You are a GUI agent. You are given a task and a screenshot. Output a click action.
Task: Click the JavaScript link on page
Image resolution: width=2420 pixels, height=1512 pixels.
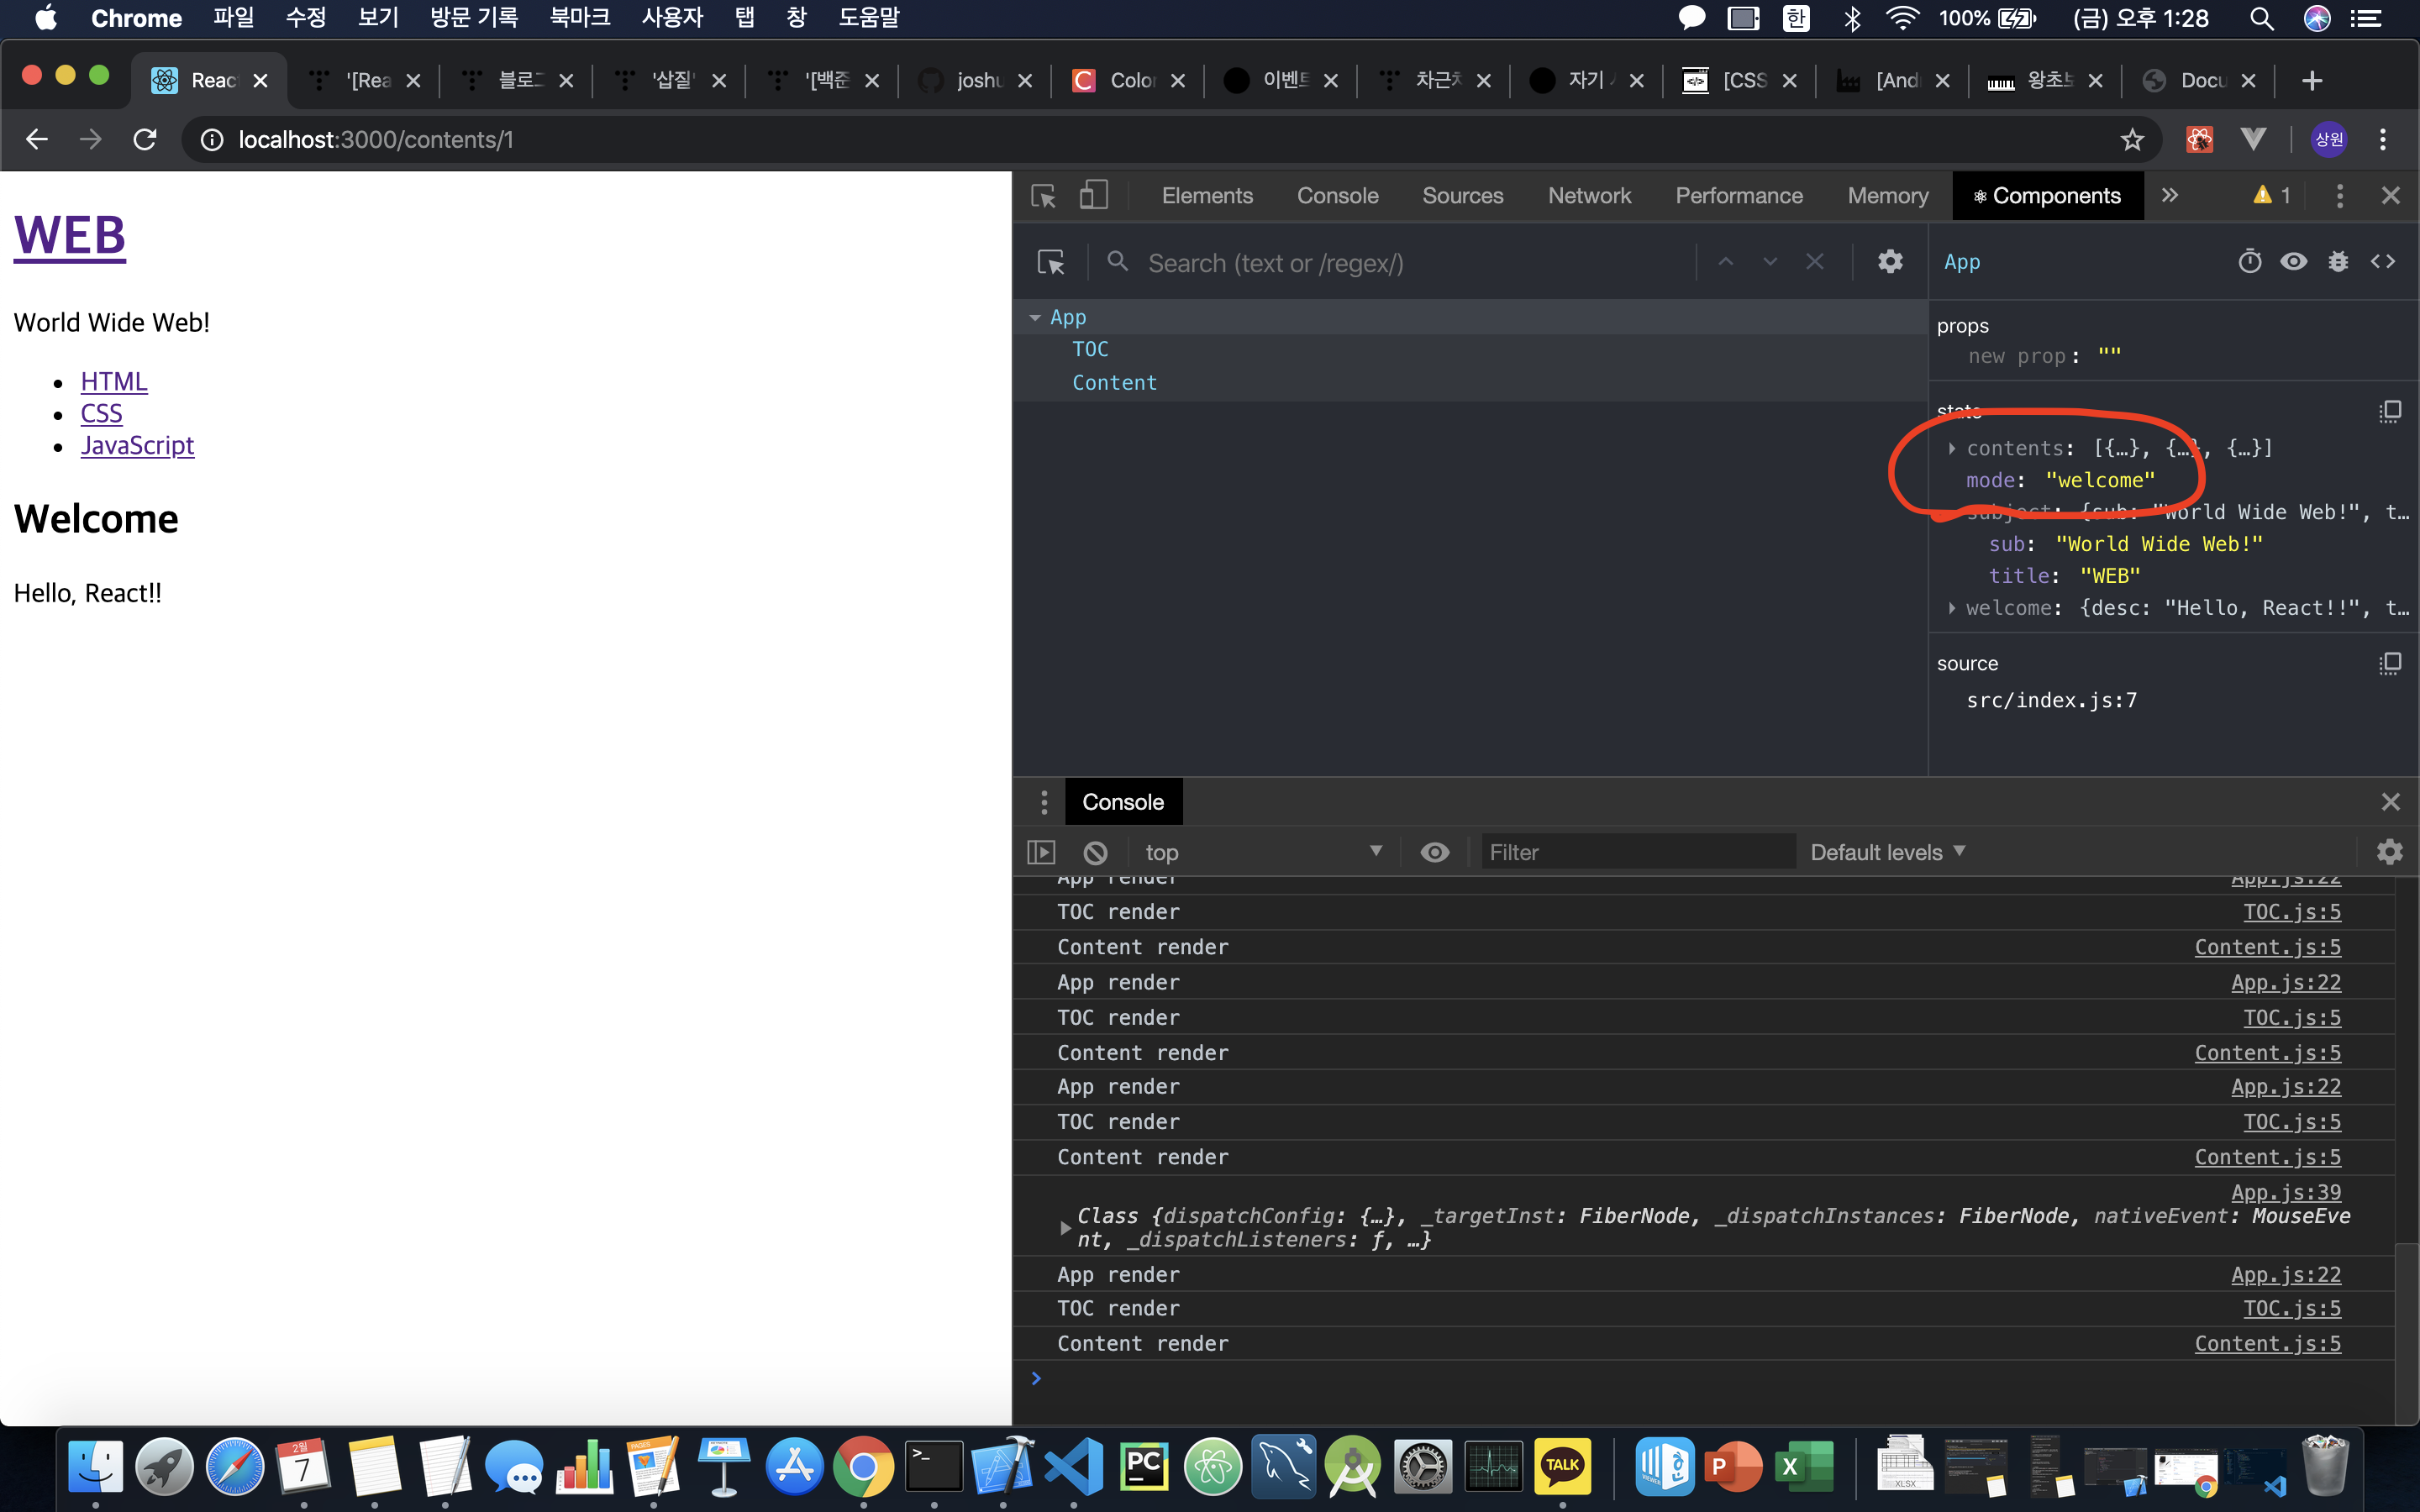(137, 445)
